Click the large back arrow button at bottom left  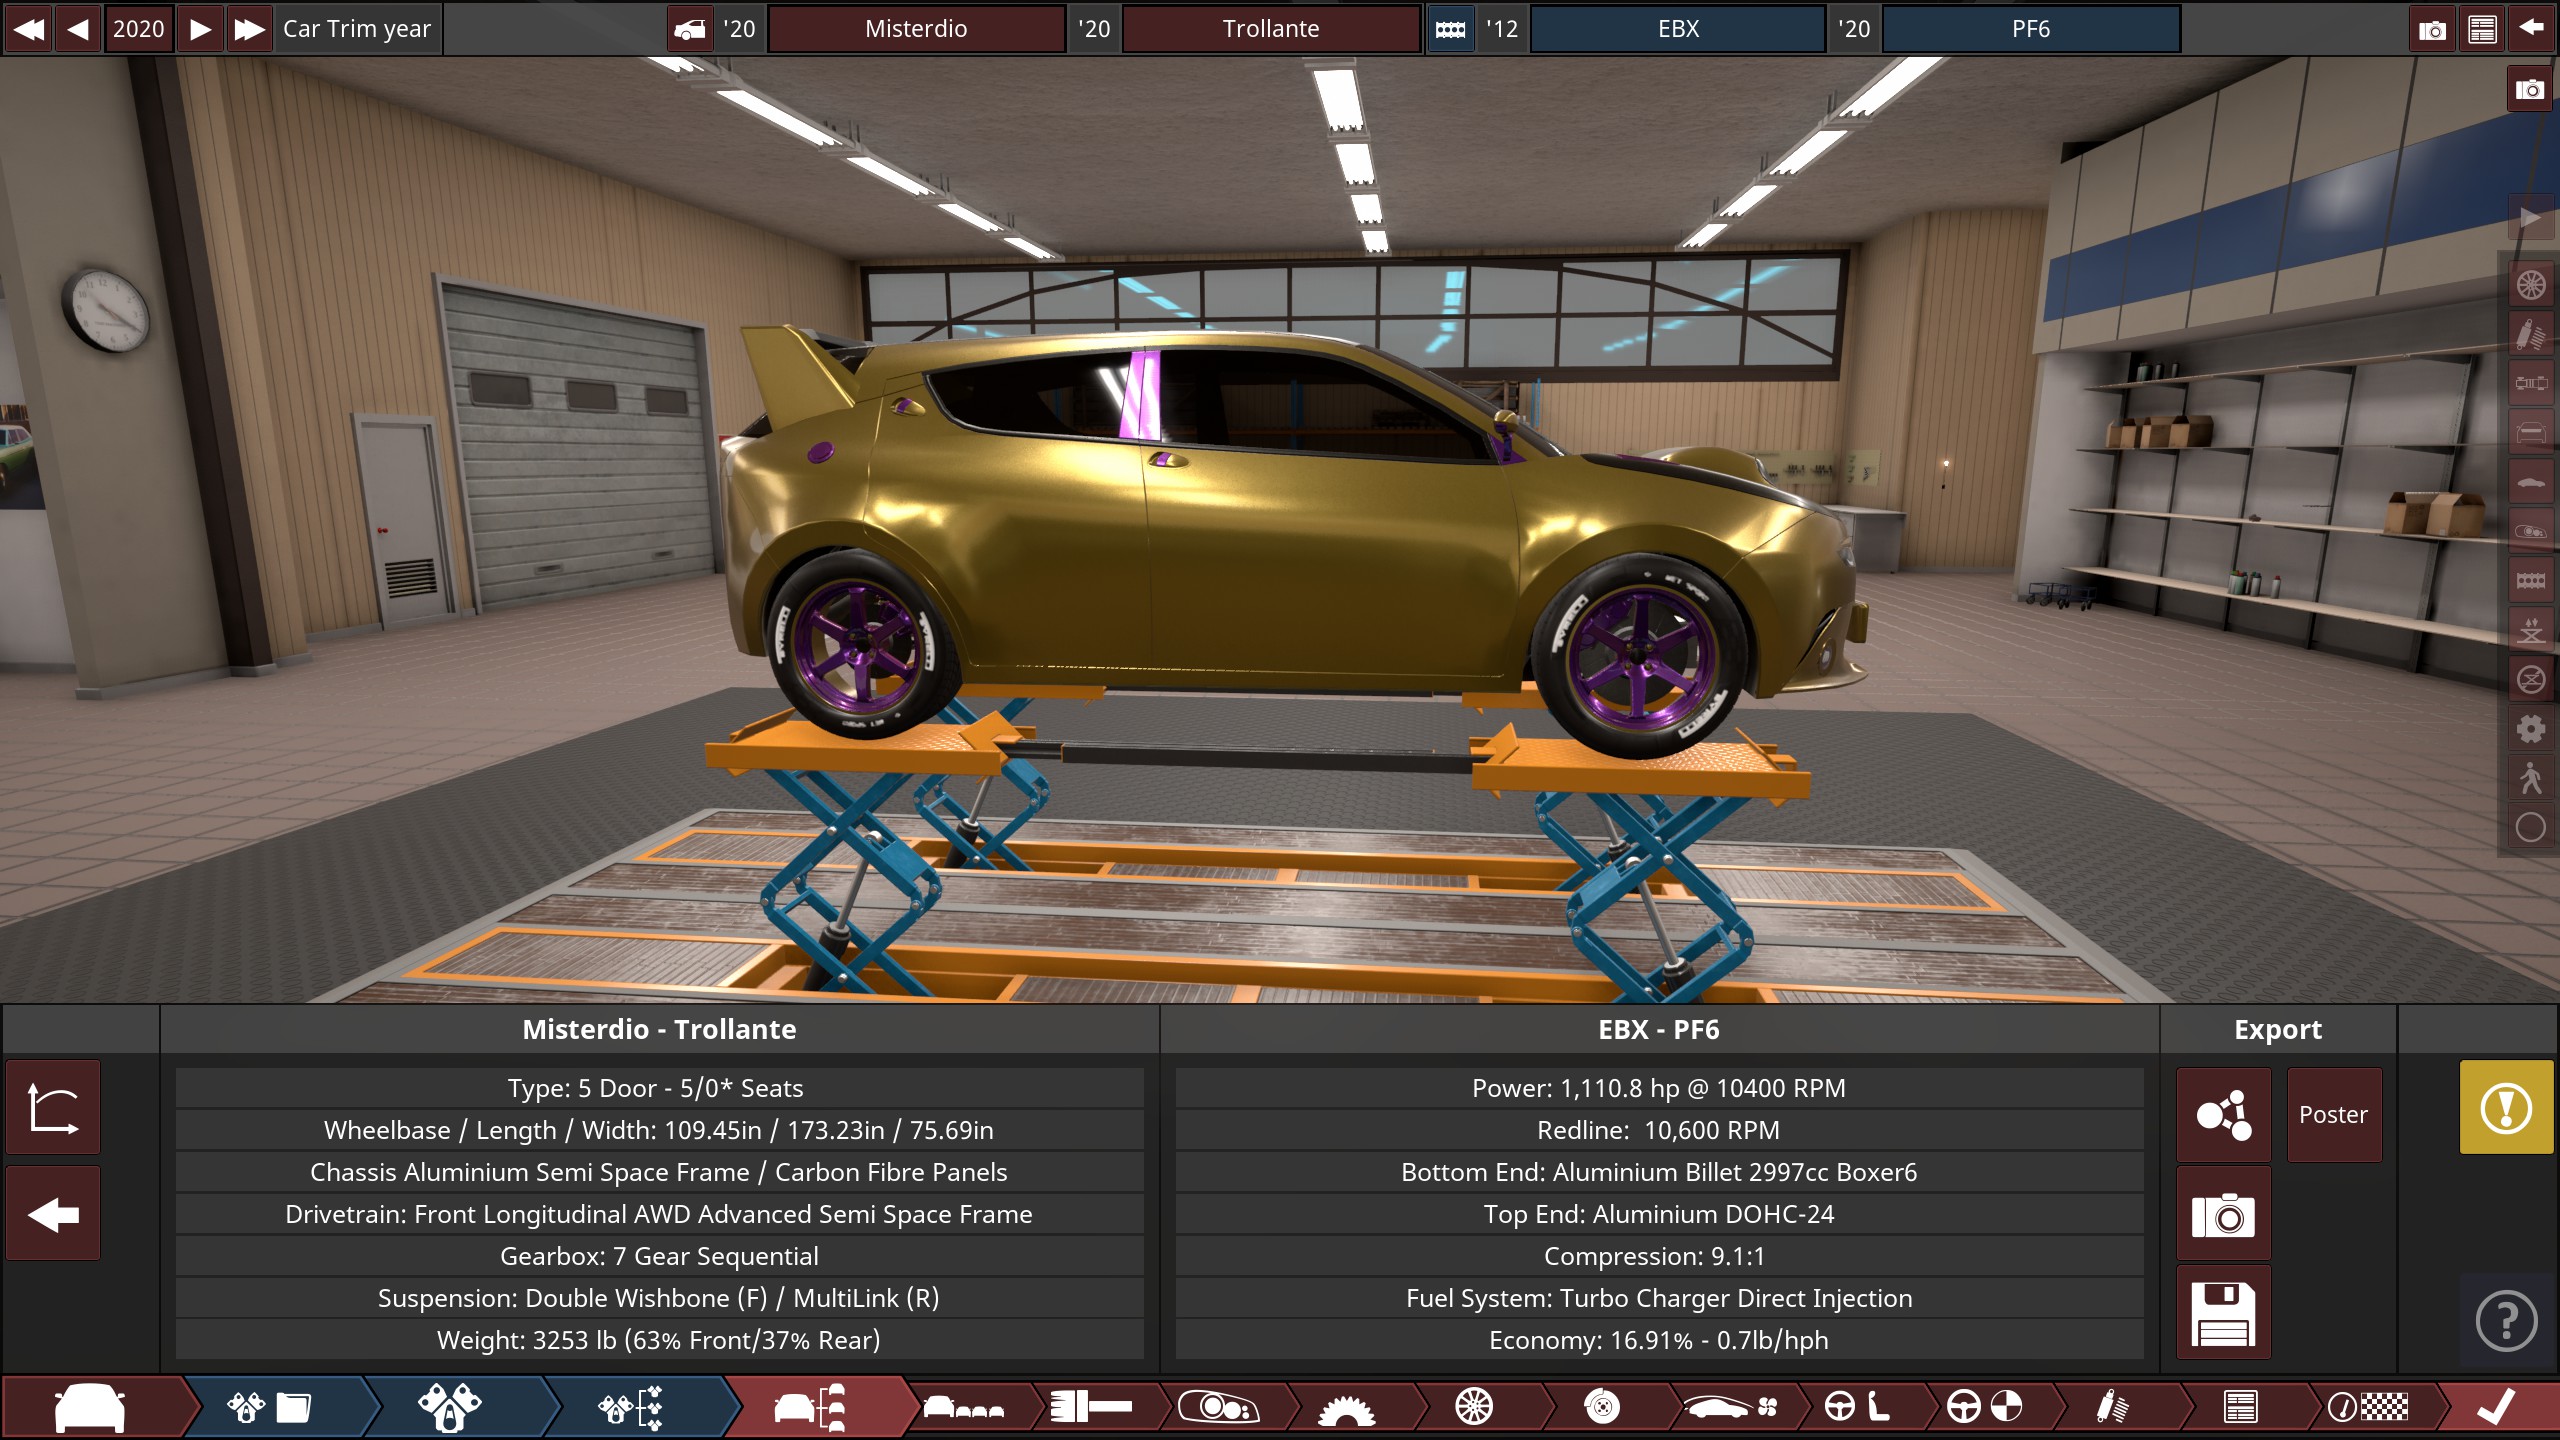pyautogui.click(x=53, y=1214)
